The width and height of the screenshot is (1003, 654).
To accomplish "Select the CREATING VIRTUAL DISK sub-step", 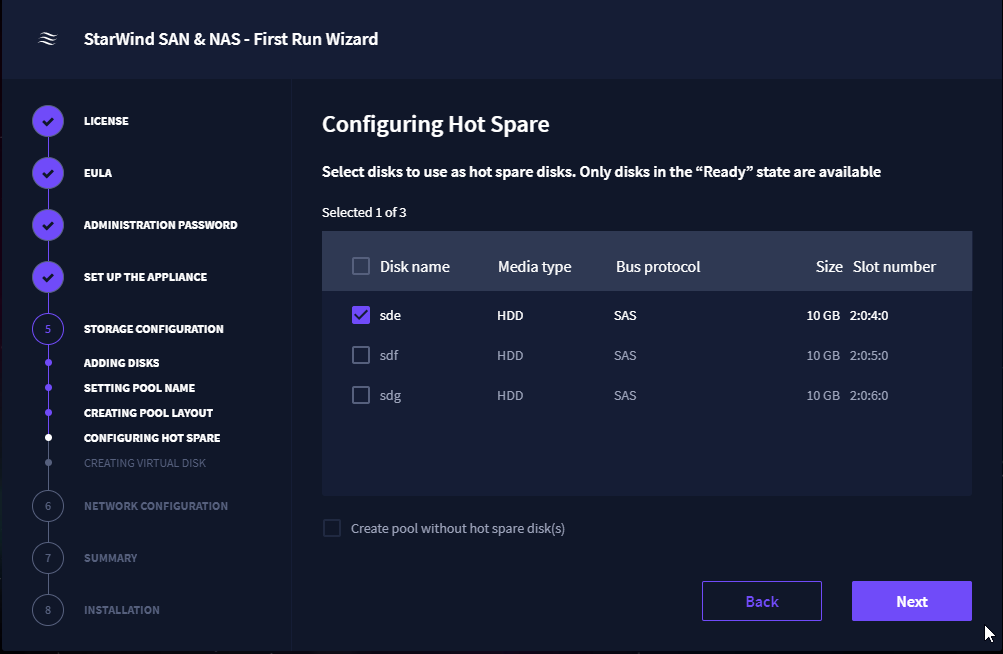I will (x=145, y=463).
